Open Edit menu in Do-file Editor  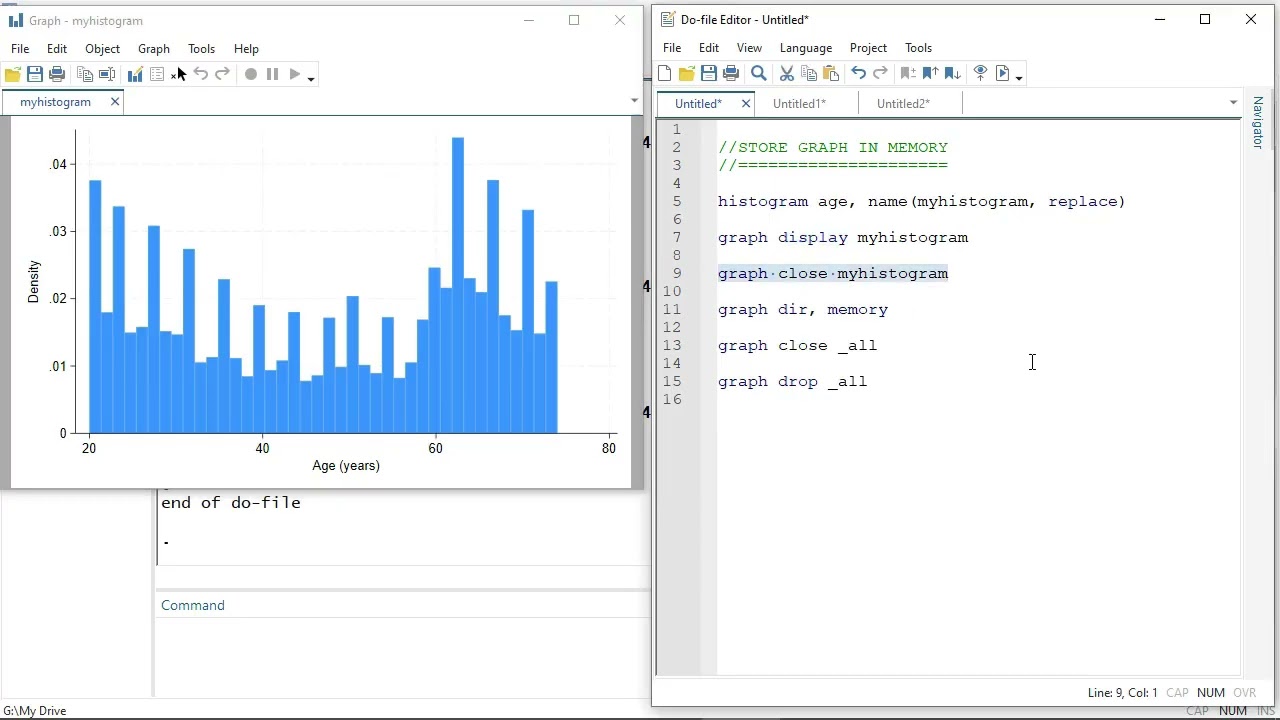click(709, 47)
